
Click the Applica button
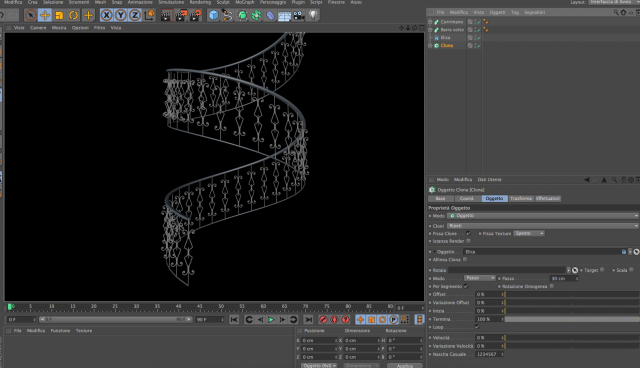[x=404, y=366]
